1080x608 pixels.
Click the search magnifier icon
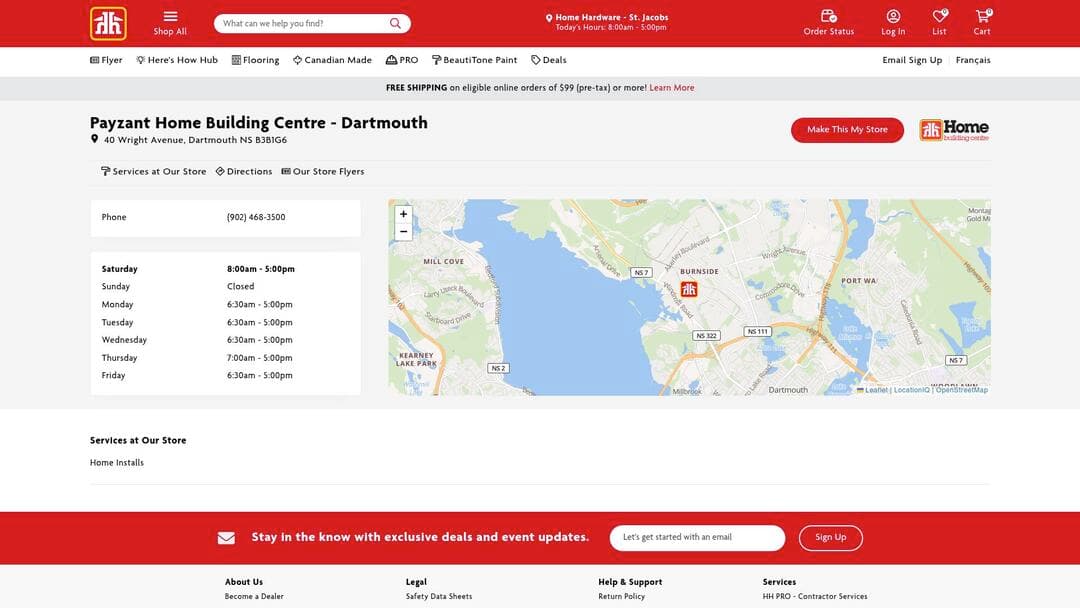(393, 21)
